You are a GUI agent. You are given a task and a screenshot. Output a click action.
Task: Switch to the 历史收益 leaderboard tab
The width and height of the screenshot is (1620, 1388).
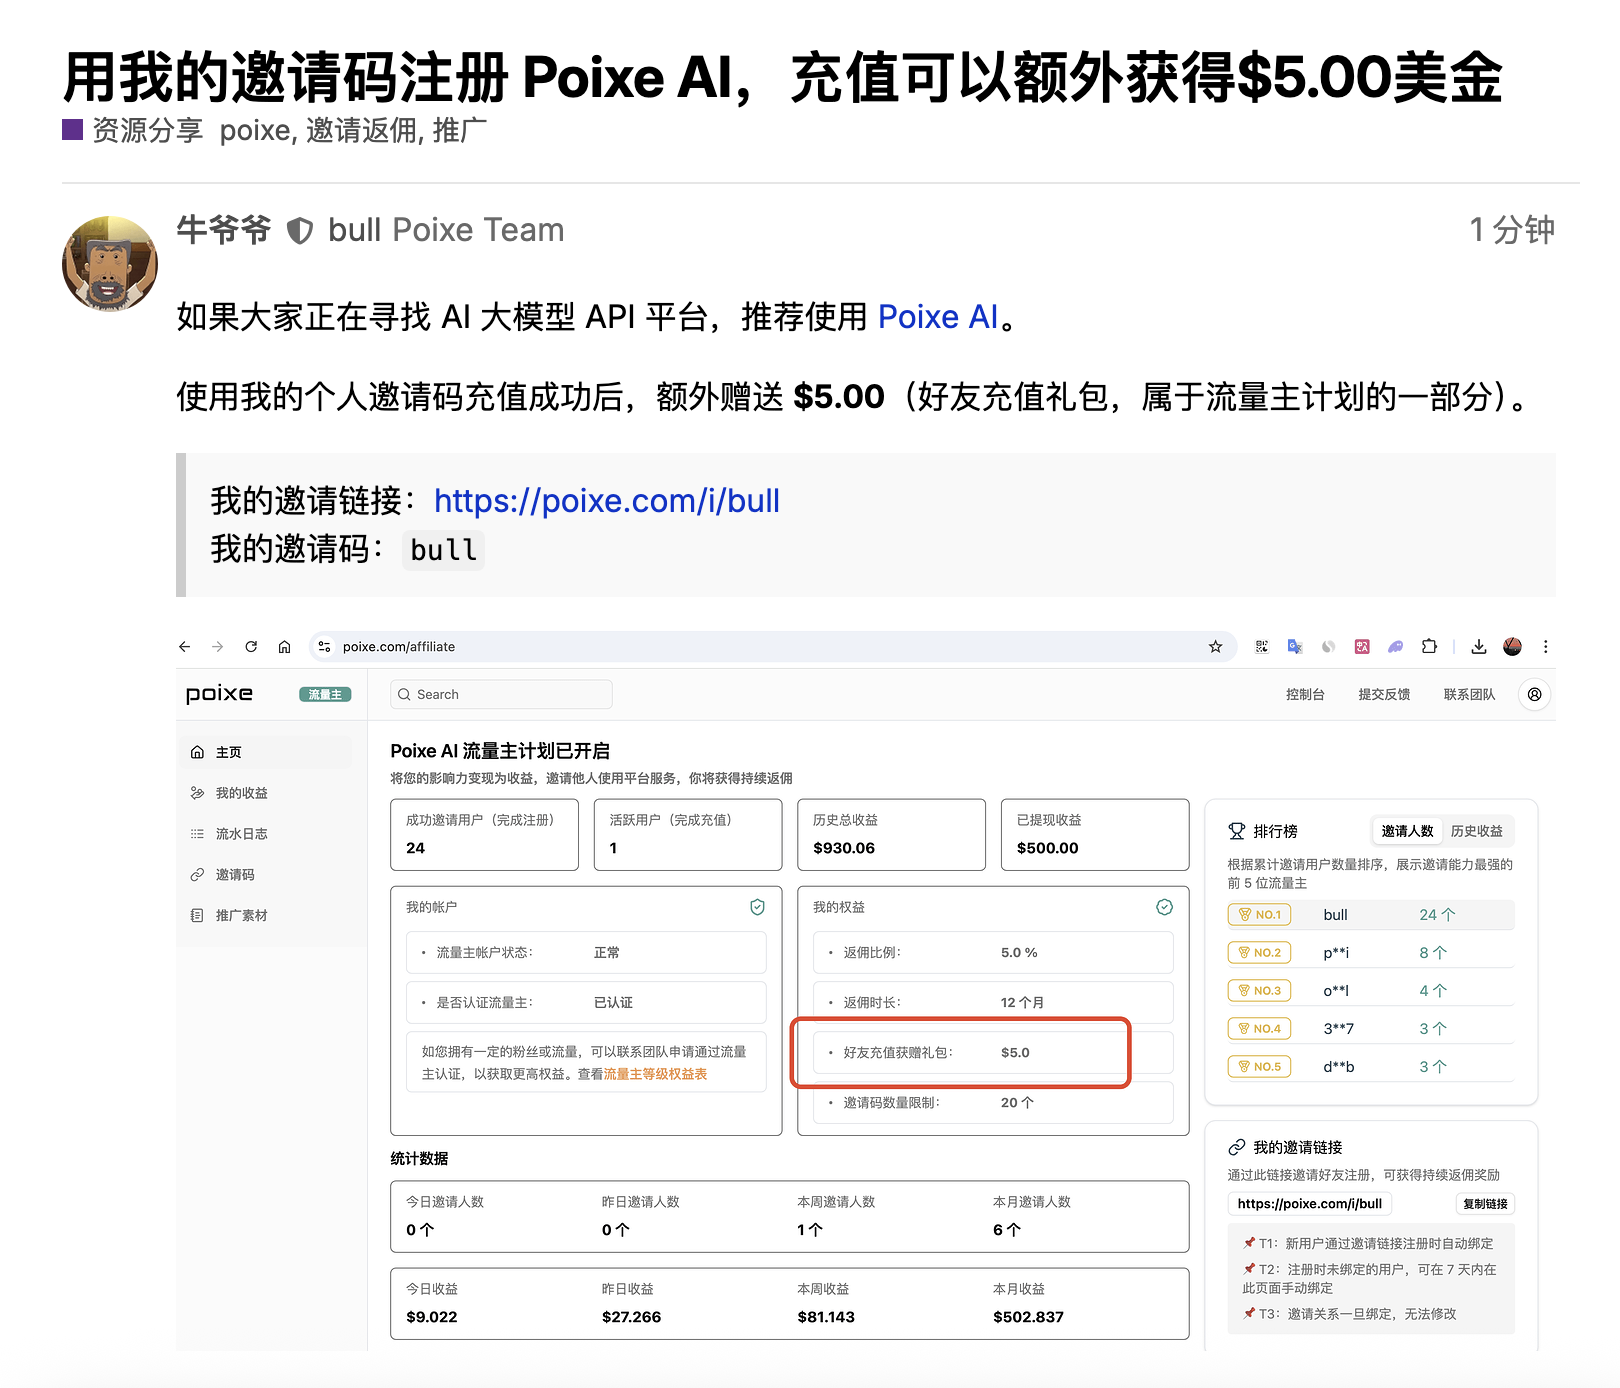tap(1477, 831)
